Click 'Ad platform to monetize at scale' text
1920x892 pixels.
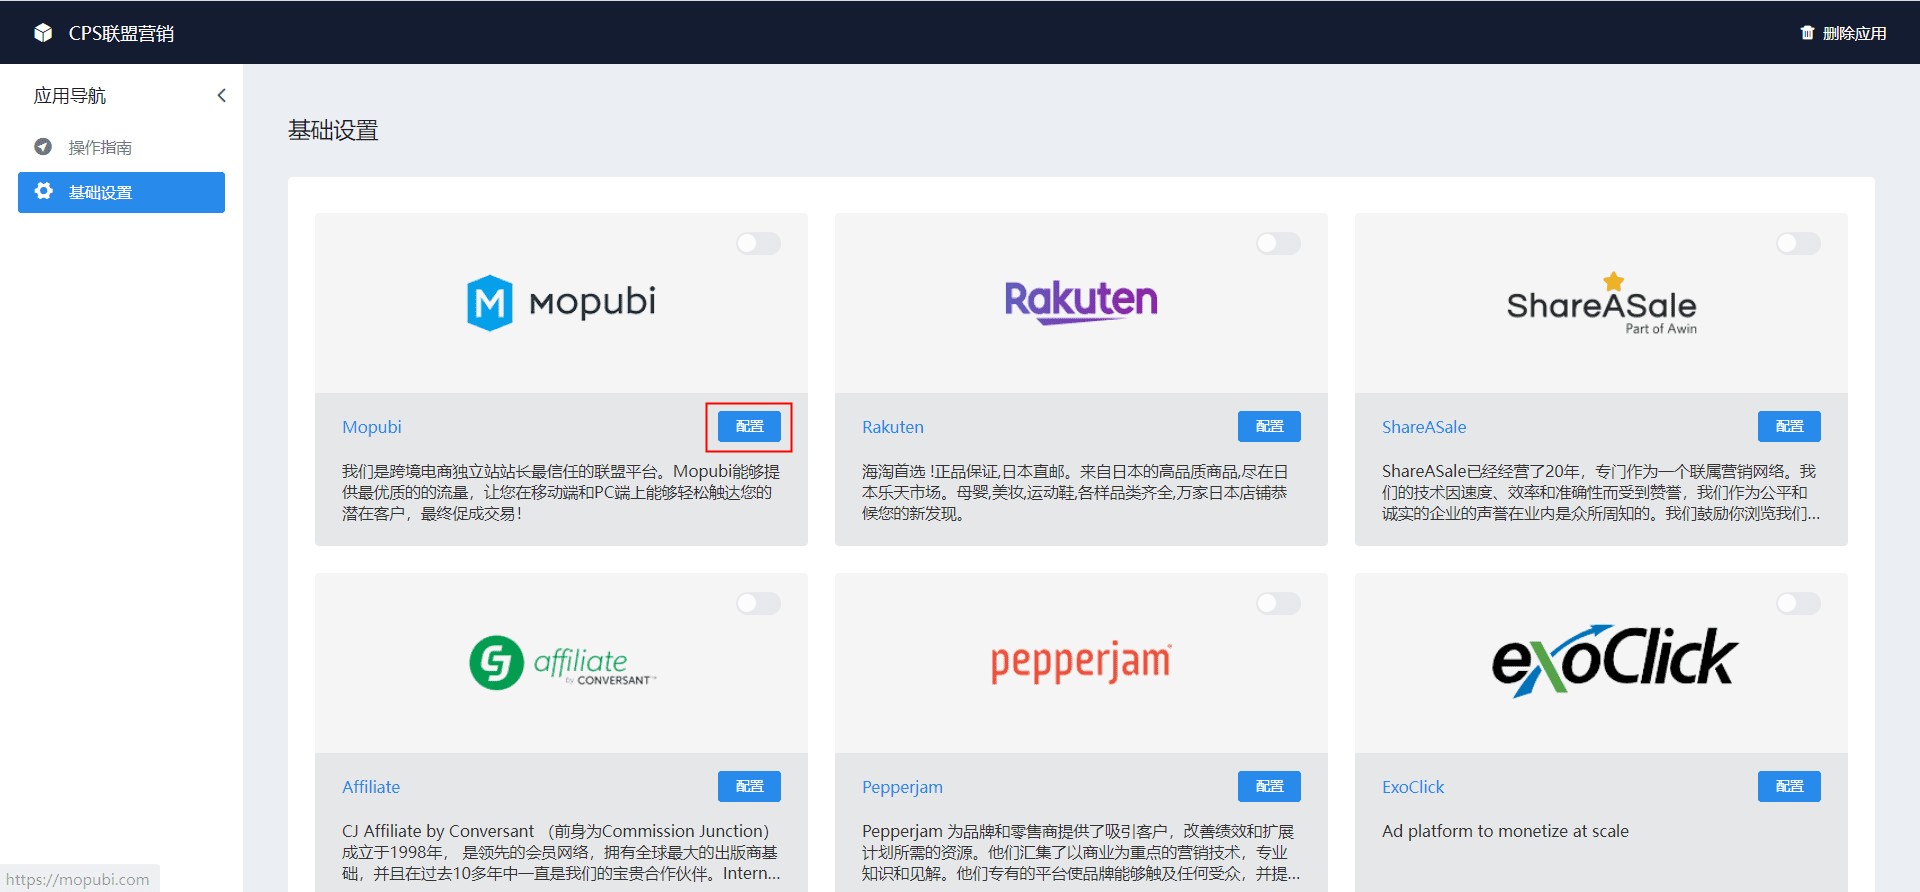click(x=1505, y=831)
